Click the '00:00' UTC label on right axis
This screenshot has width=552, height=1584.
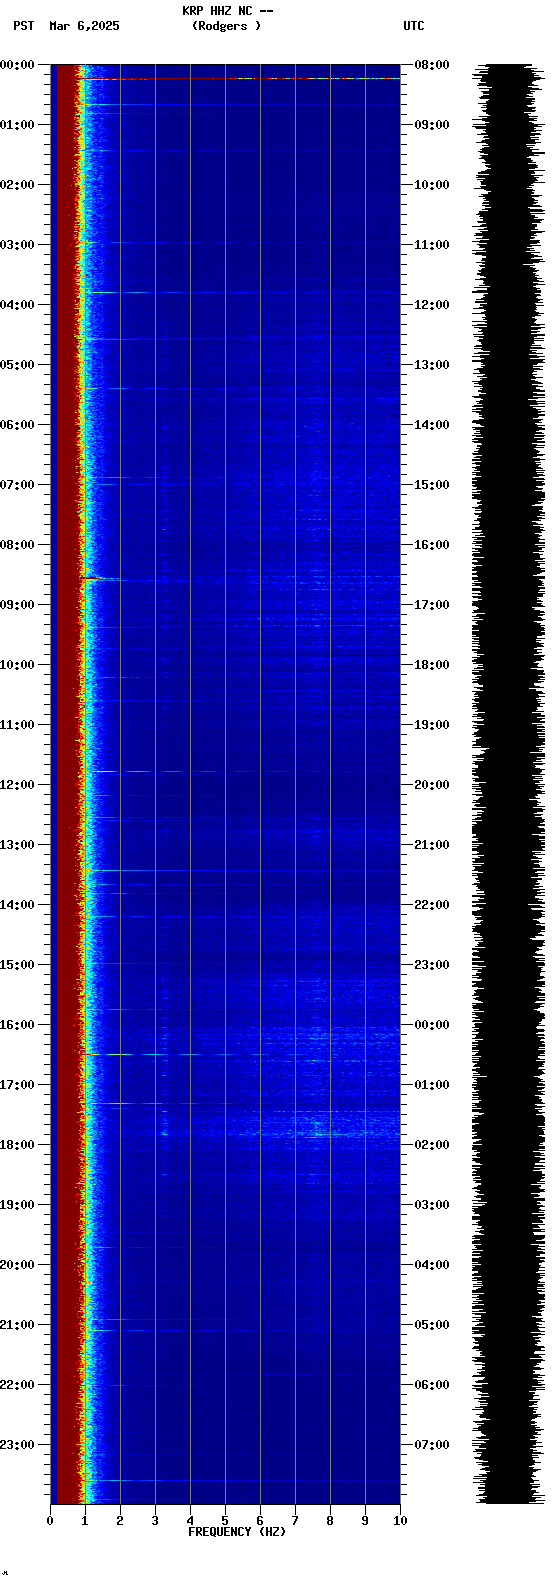coord(432,1025)
